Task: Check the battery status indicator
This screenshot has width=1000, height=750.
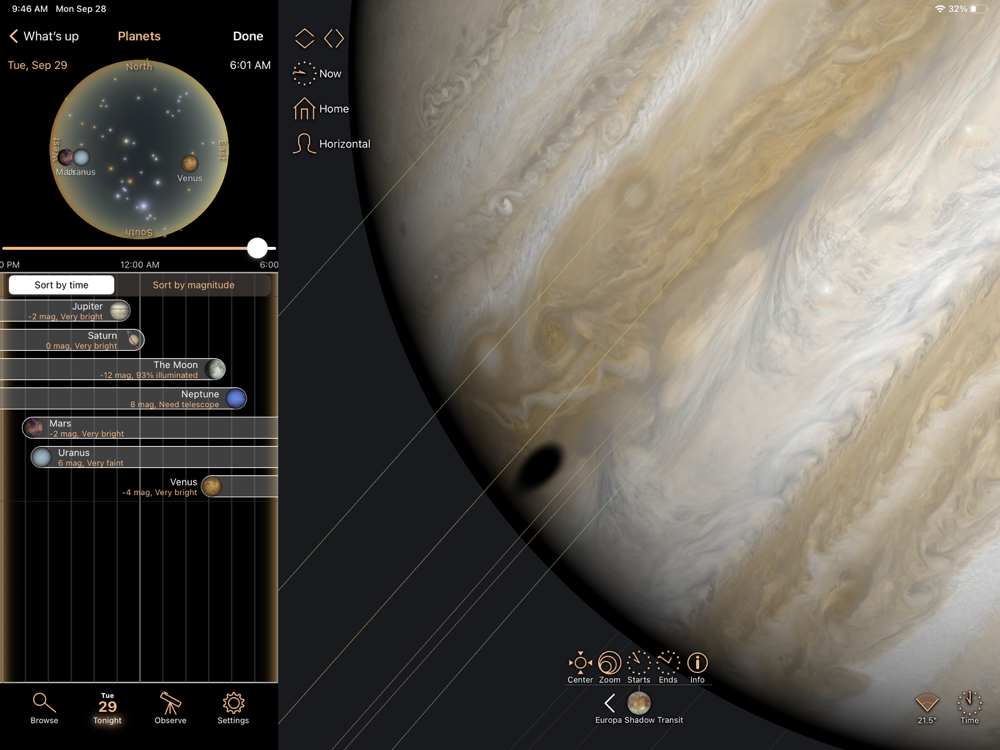Action: [x=979, y=9]
